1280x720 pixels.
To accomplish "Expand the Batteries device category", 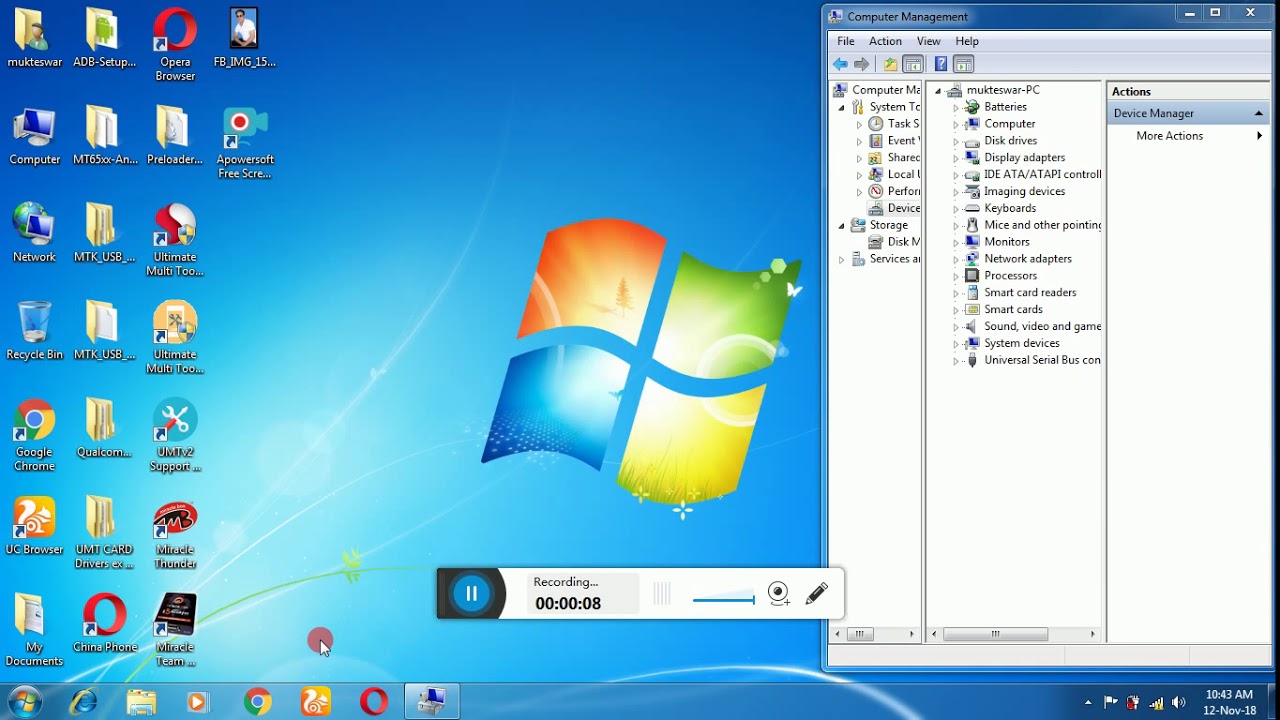I will [955, 108].
